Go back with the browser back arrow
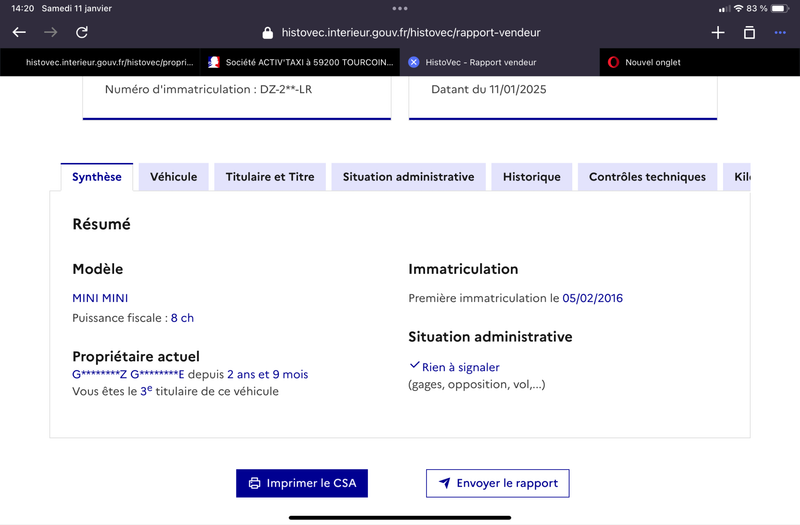 pyautogui.click(x=19, y=33)
